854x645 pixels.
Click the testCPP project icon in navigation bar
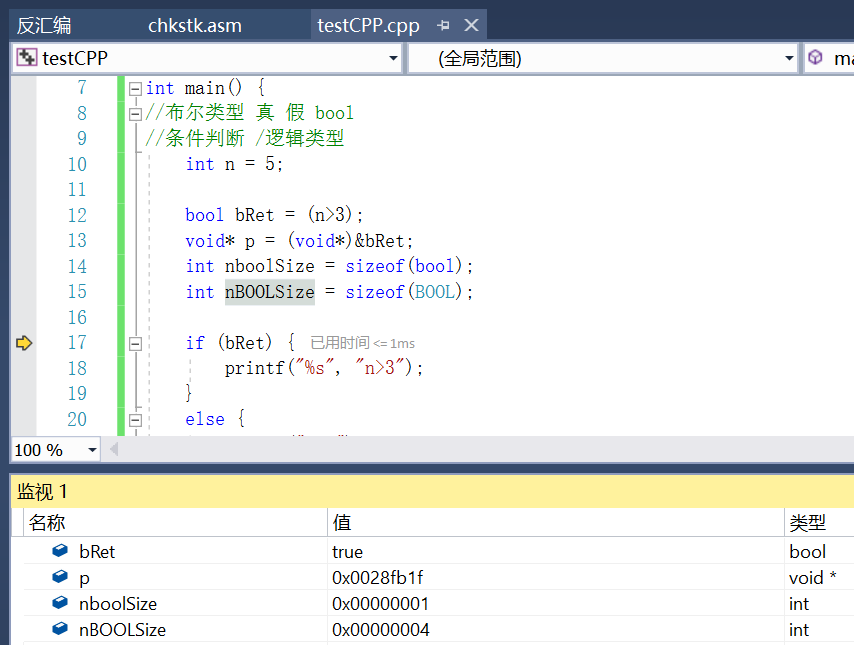(24, 57)
